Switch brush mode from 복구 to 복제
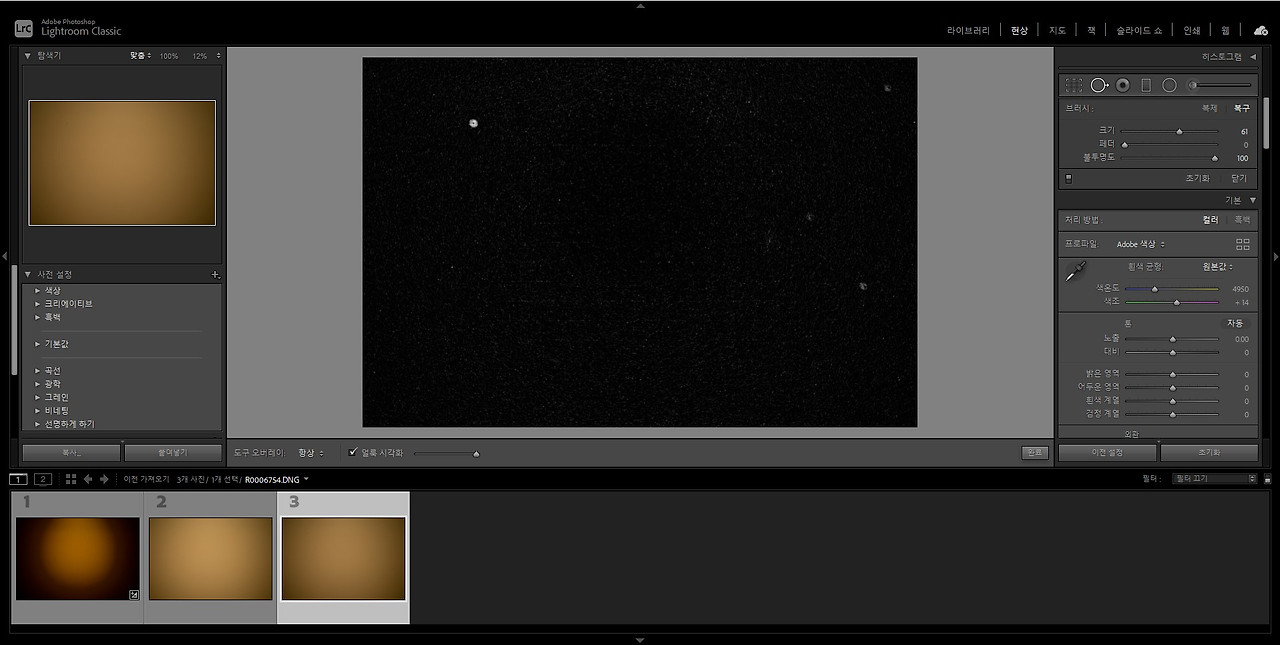 click(x=1208, y=107)
